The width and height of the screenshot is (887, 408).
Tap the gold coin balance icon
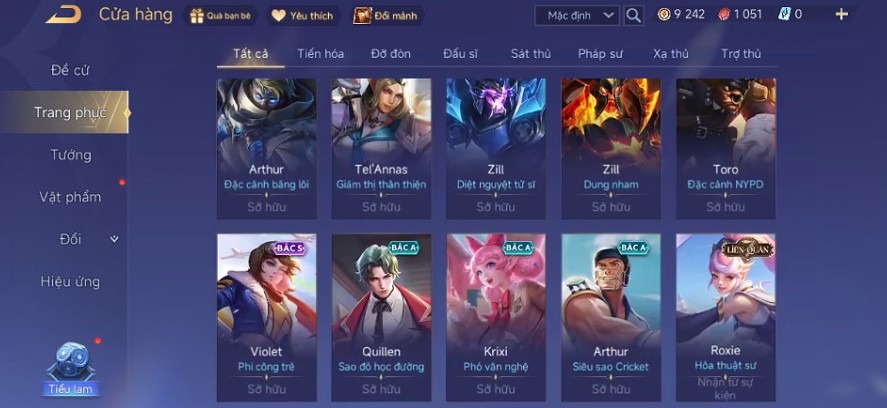(x=664, y=14)
